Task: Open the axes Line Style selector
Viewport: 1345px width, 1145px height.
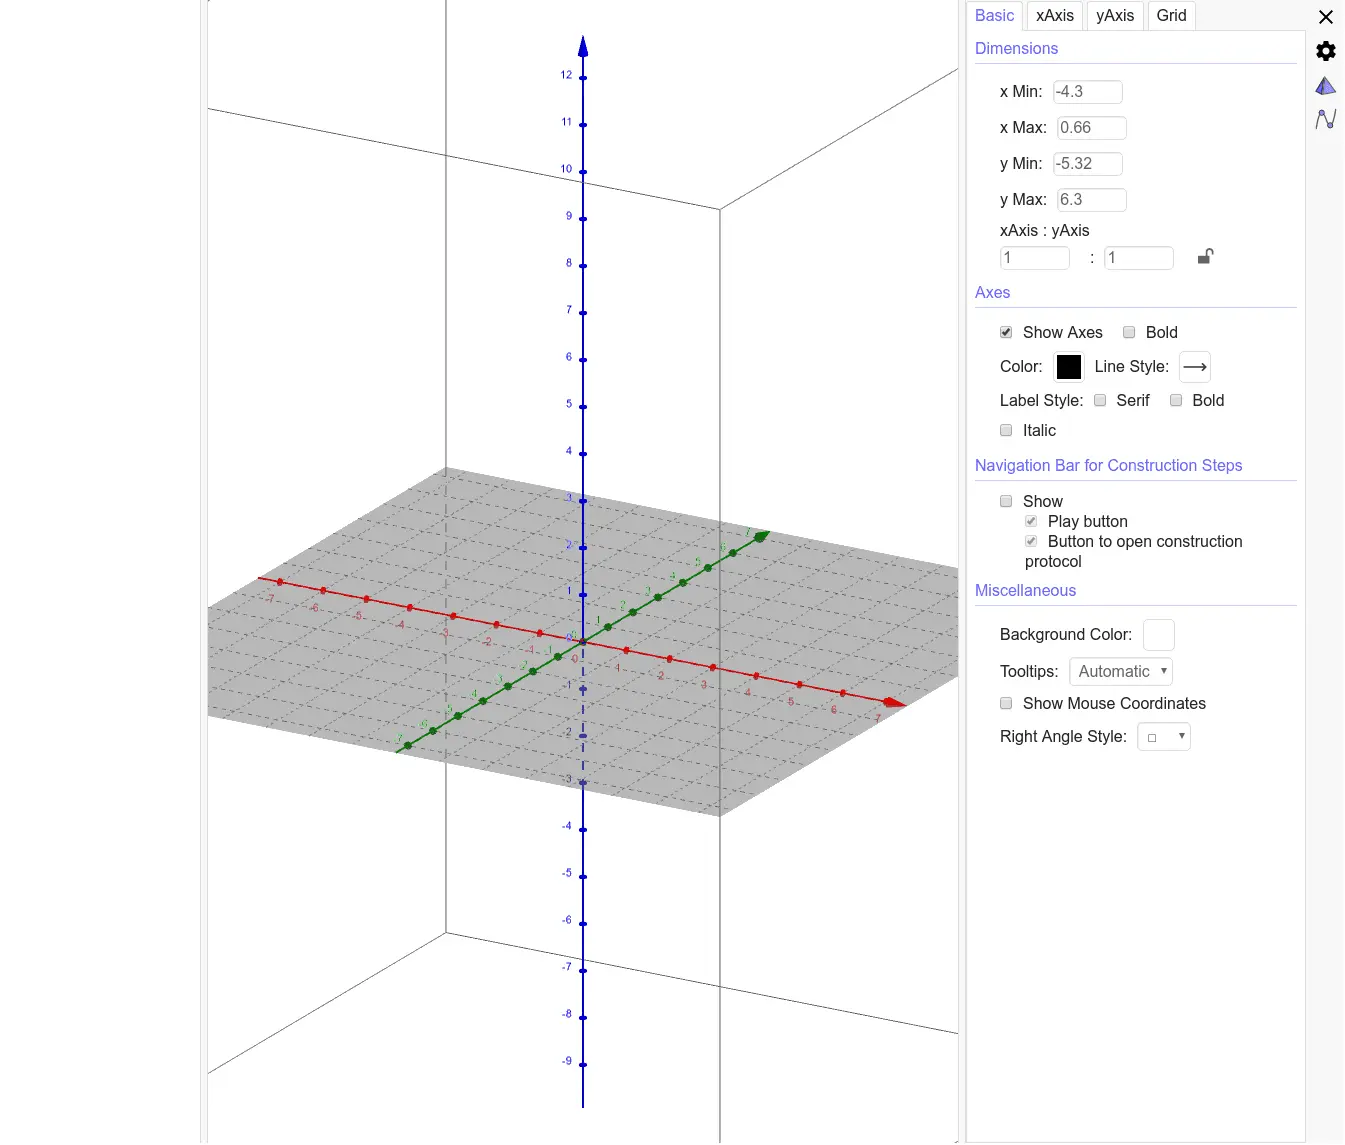Action: coord(1194,367)
